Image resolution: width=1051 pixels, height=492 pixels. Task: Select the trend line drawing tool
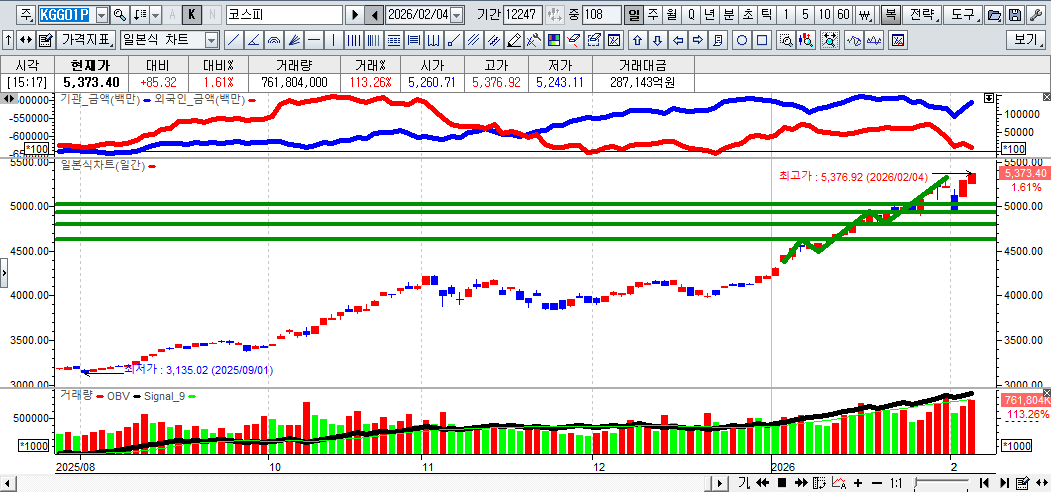233,40
